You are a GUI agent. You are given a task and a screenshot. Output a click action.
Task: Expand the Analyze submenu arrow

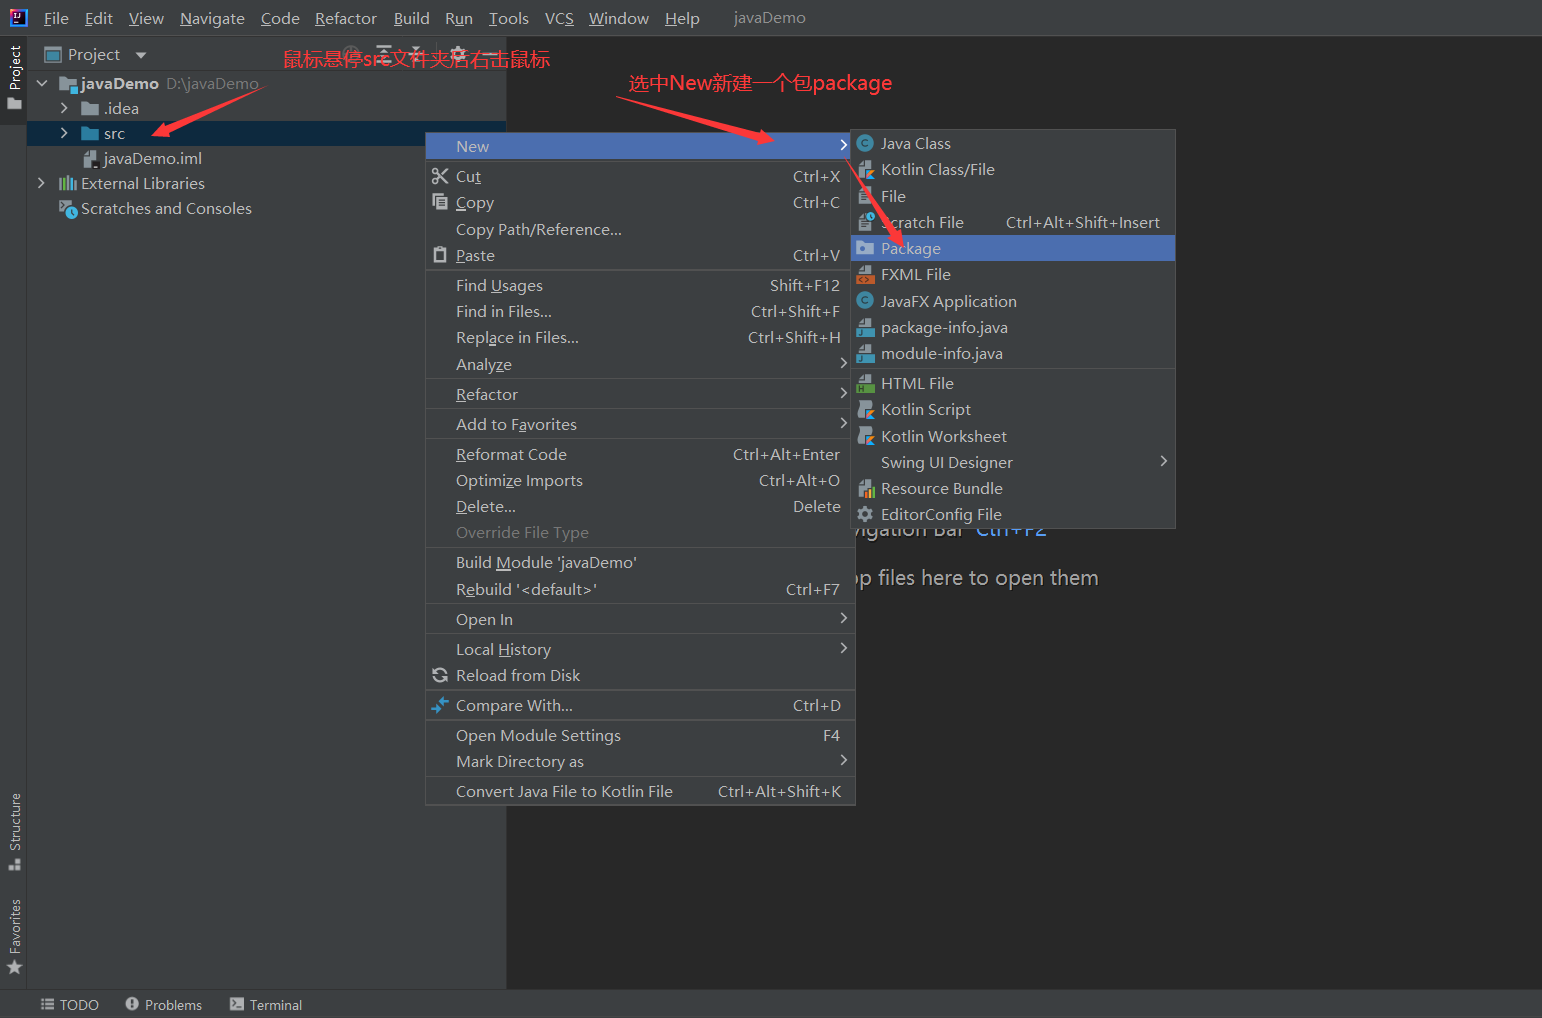pos(844,363)
